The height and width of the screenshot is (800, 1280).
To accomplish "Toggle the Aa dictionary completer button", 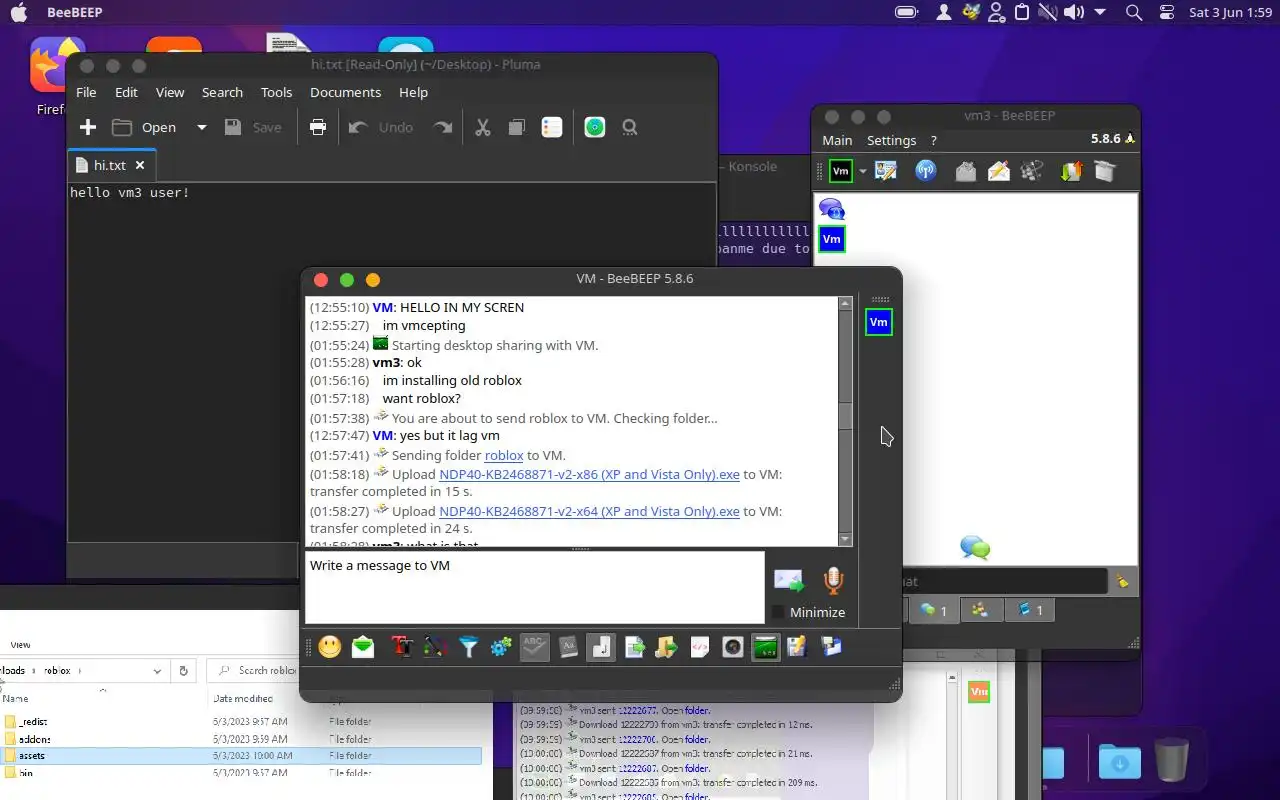I will 568,647.
